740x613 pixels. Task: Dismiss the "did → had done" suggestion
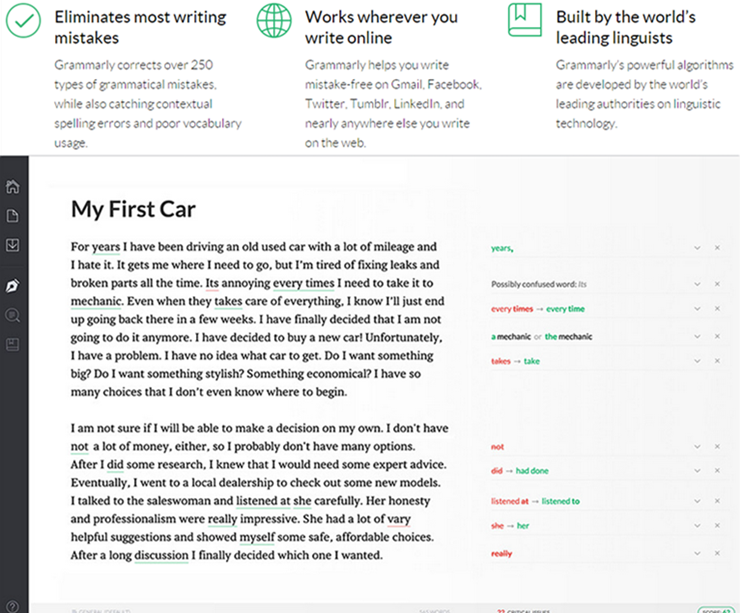click(717, 470)
